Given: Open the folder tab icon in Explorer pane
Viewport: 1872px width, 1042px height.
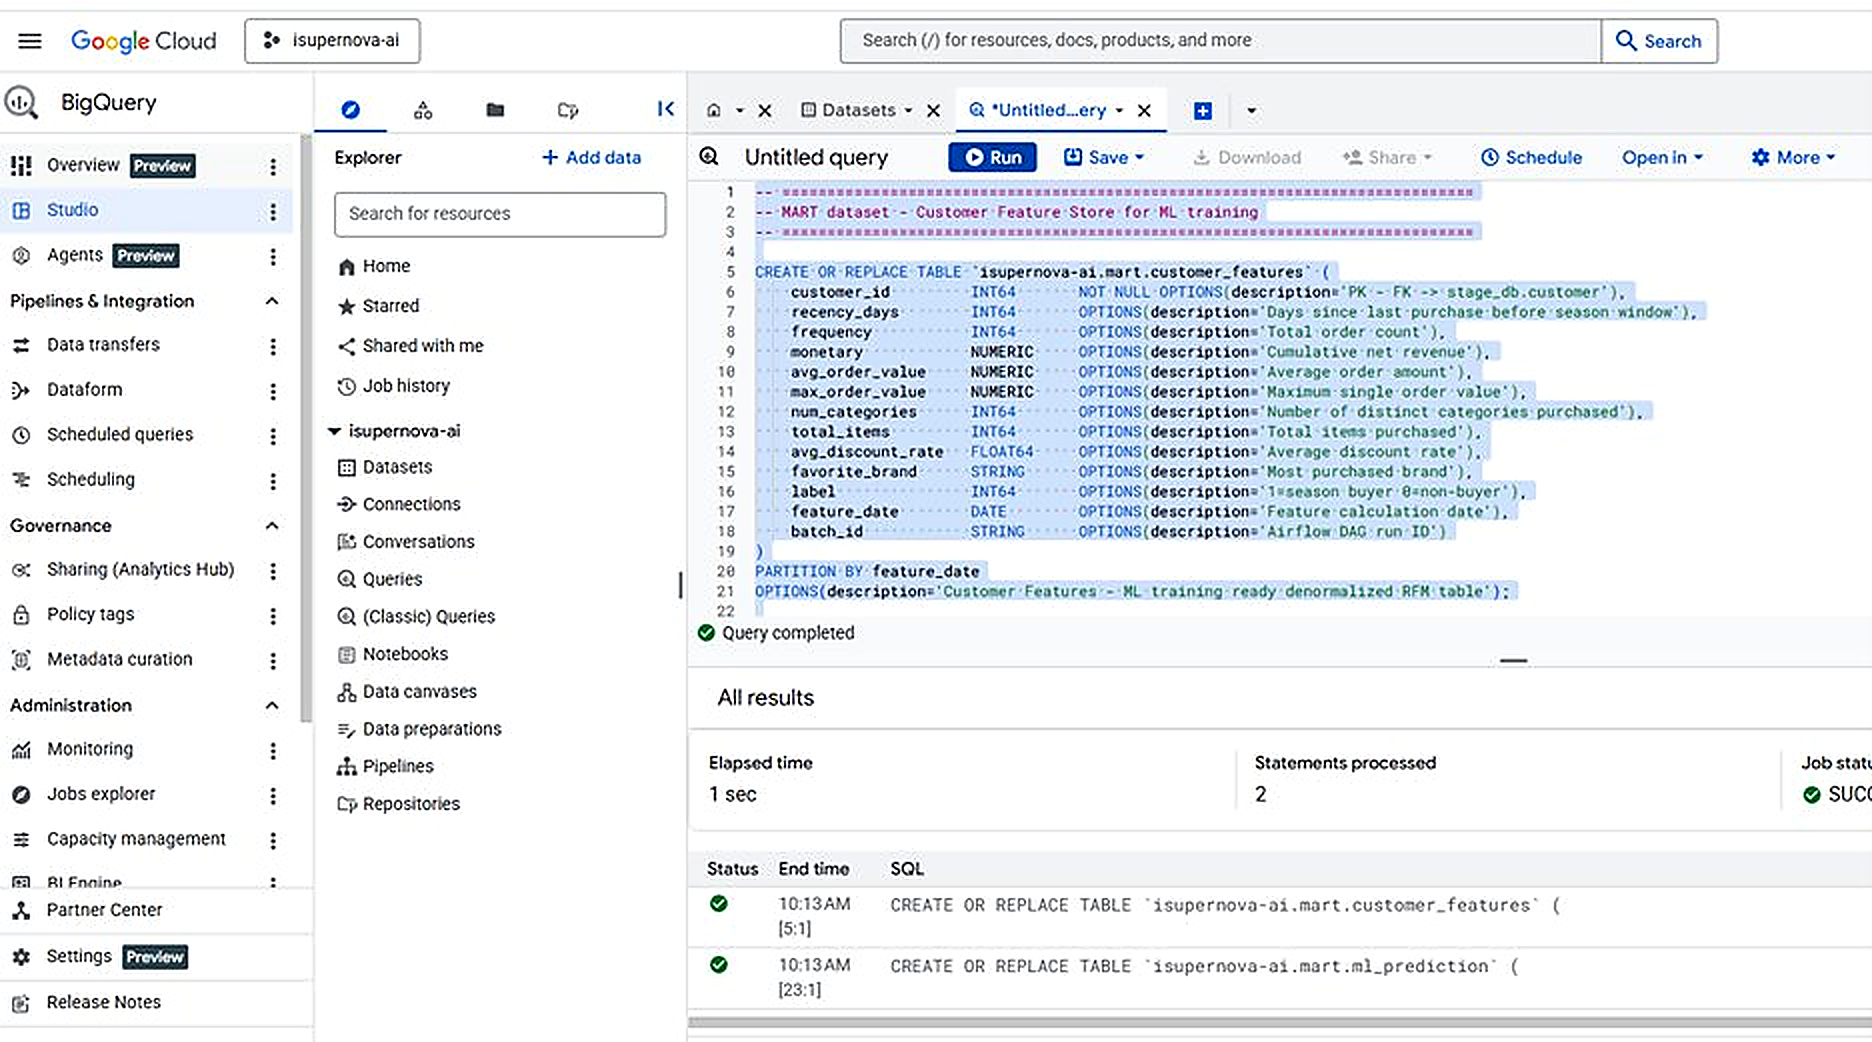Looking at the screenshot, I should 495,110.
